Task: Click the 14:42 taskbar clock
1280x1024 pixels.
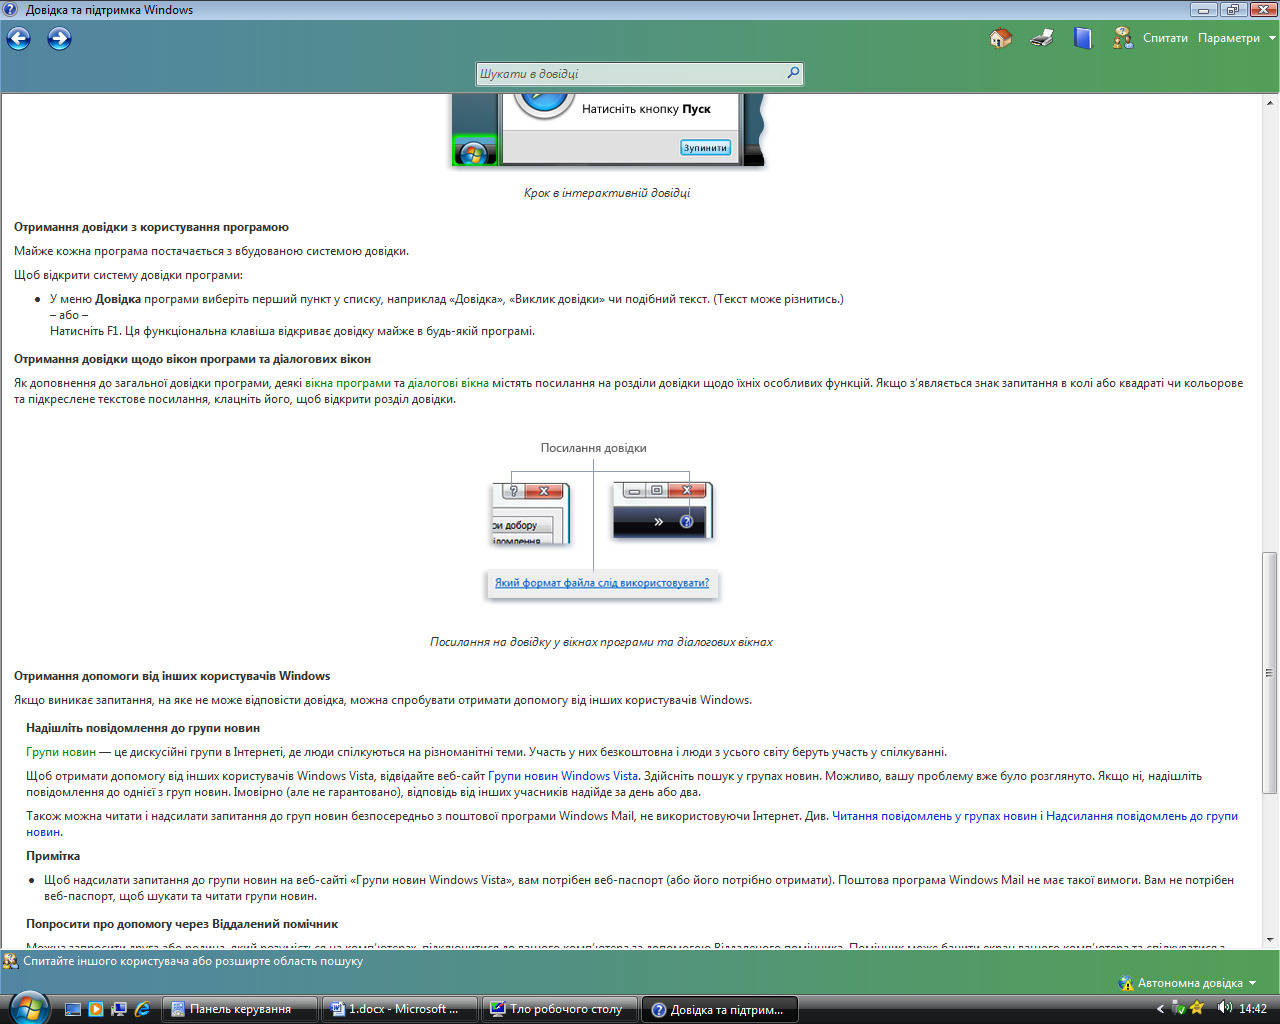Action: (x=1253, y=1009)
